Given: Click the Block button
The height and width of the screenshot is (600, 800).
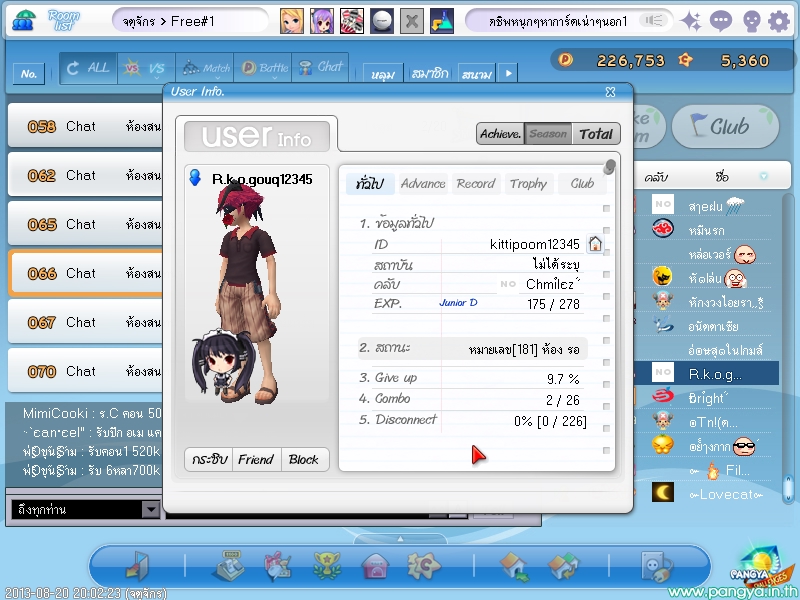Looking at the screenshot, I should pyautogui.click(x=304, y=459).
